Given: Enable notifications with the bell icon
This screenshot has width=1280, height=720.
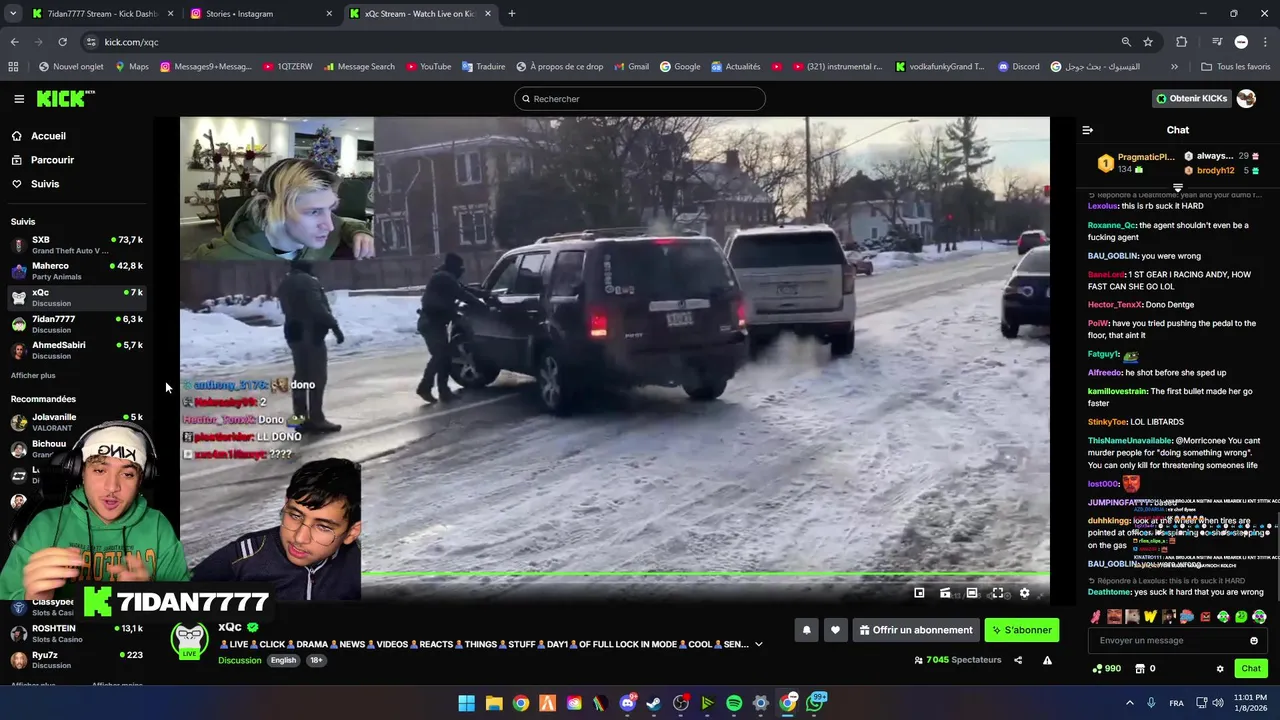Looking at the screenshot, I should (806, 630).
